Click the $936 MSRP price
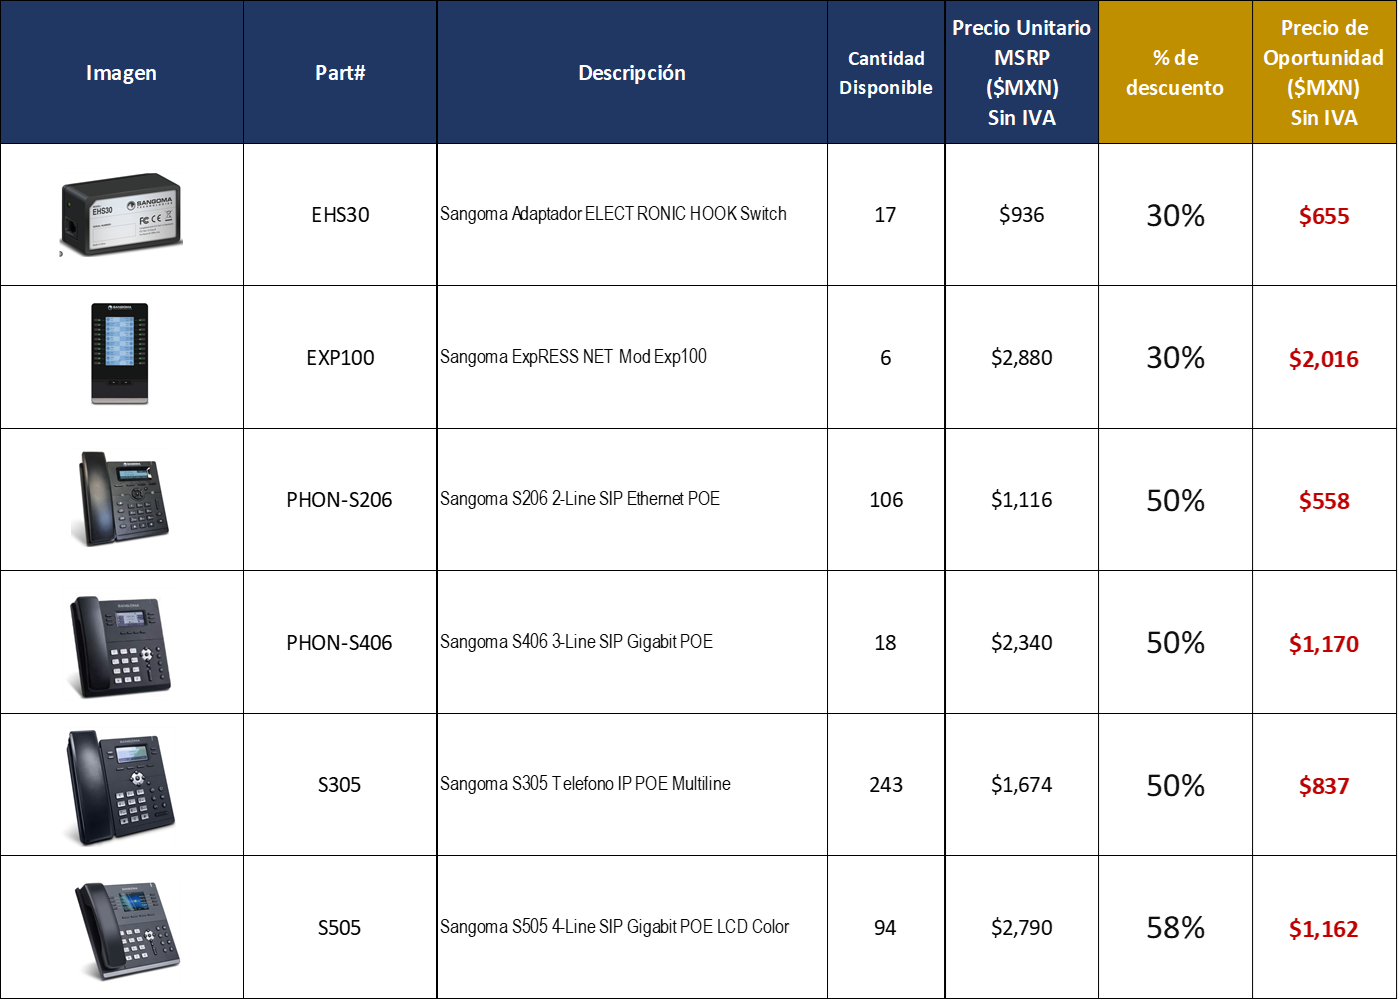Image resolution: width=1398 pixels, height=1000 pixels. tap(1022, 215)
